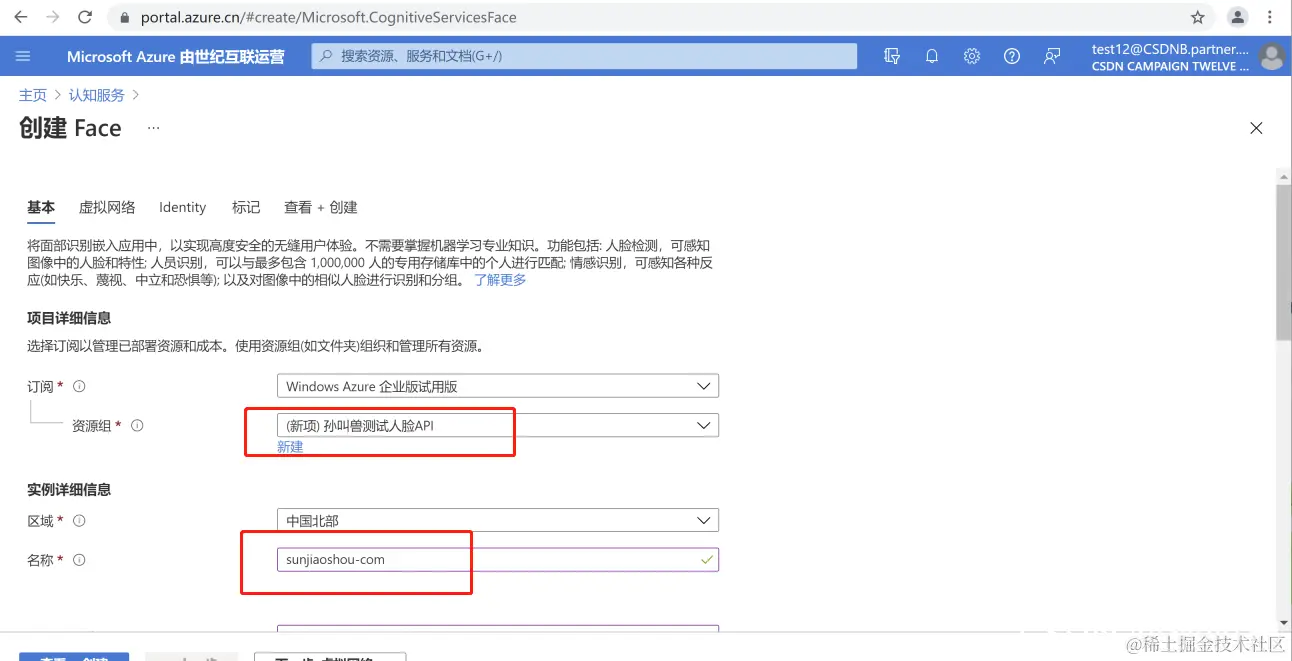This screenshot has width=1292, height=661.
Task: Switch to the 查看 + 创建 tab
Action: [x=321, y=207]
